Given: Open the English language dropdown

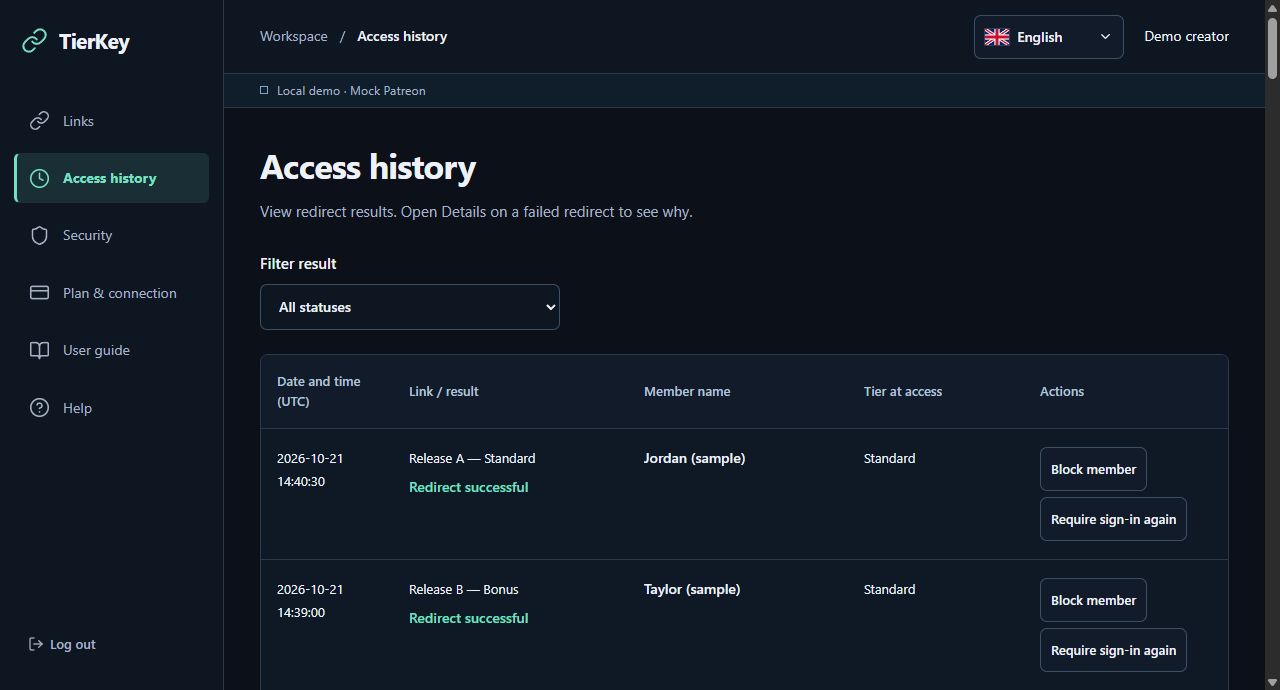Looking at the screenshot, I should pos(1048,37).
